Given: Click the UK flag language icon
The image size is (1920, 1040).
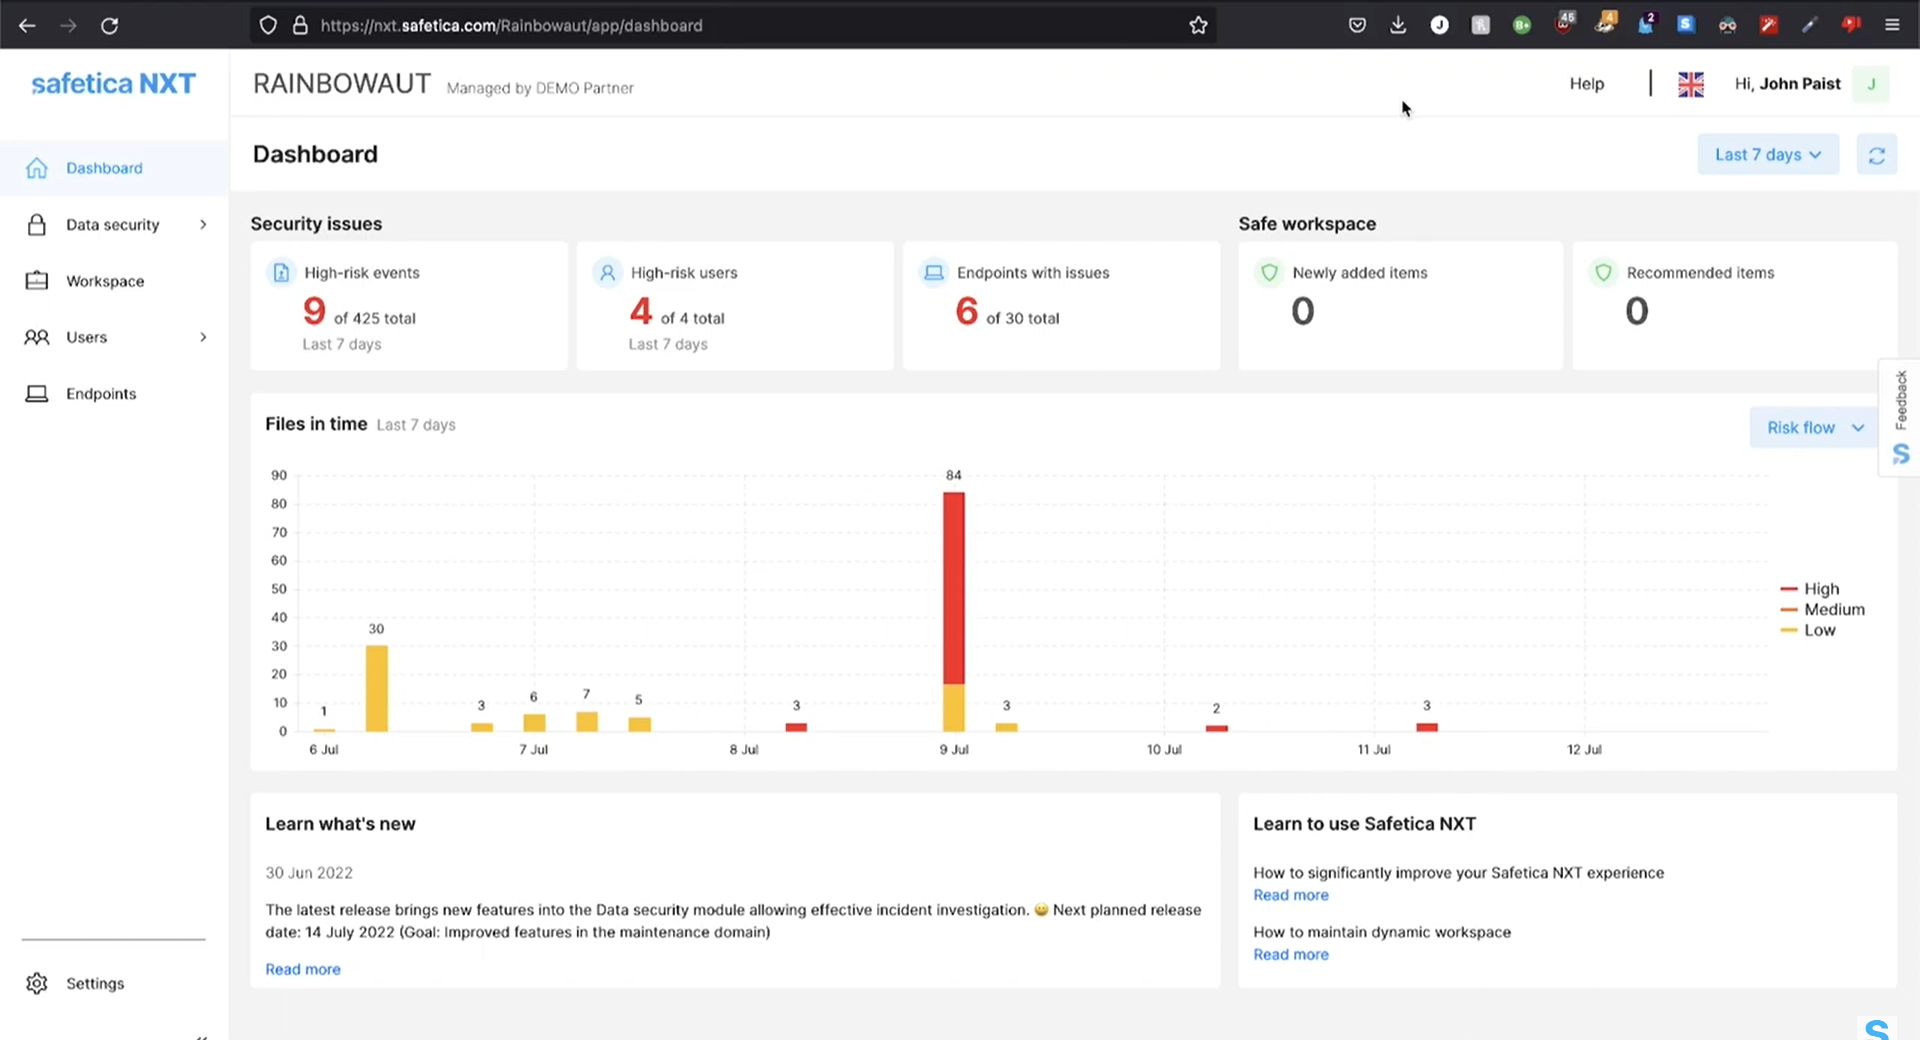Looking at the screenshot, I should (x=1690, y=85).
